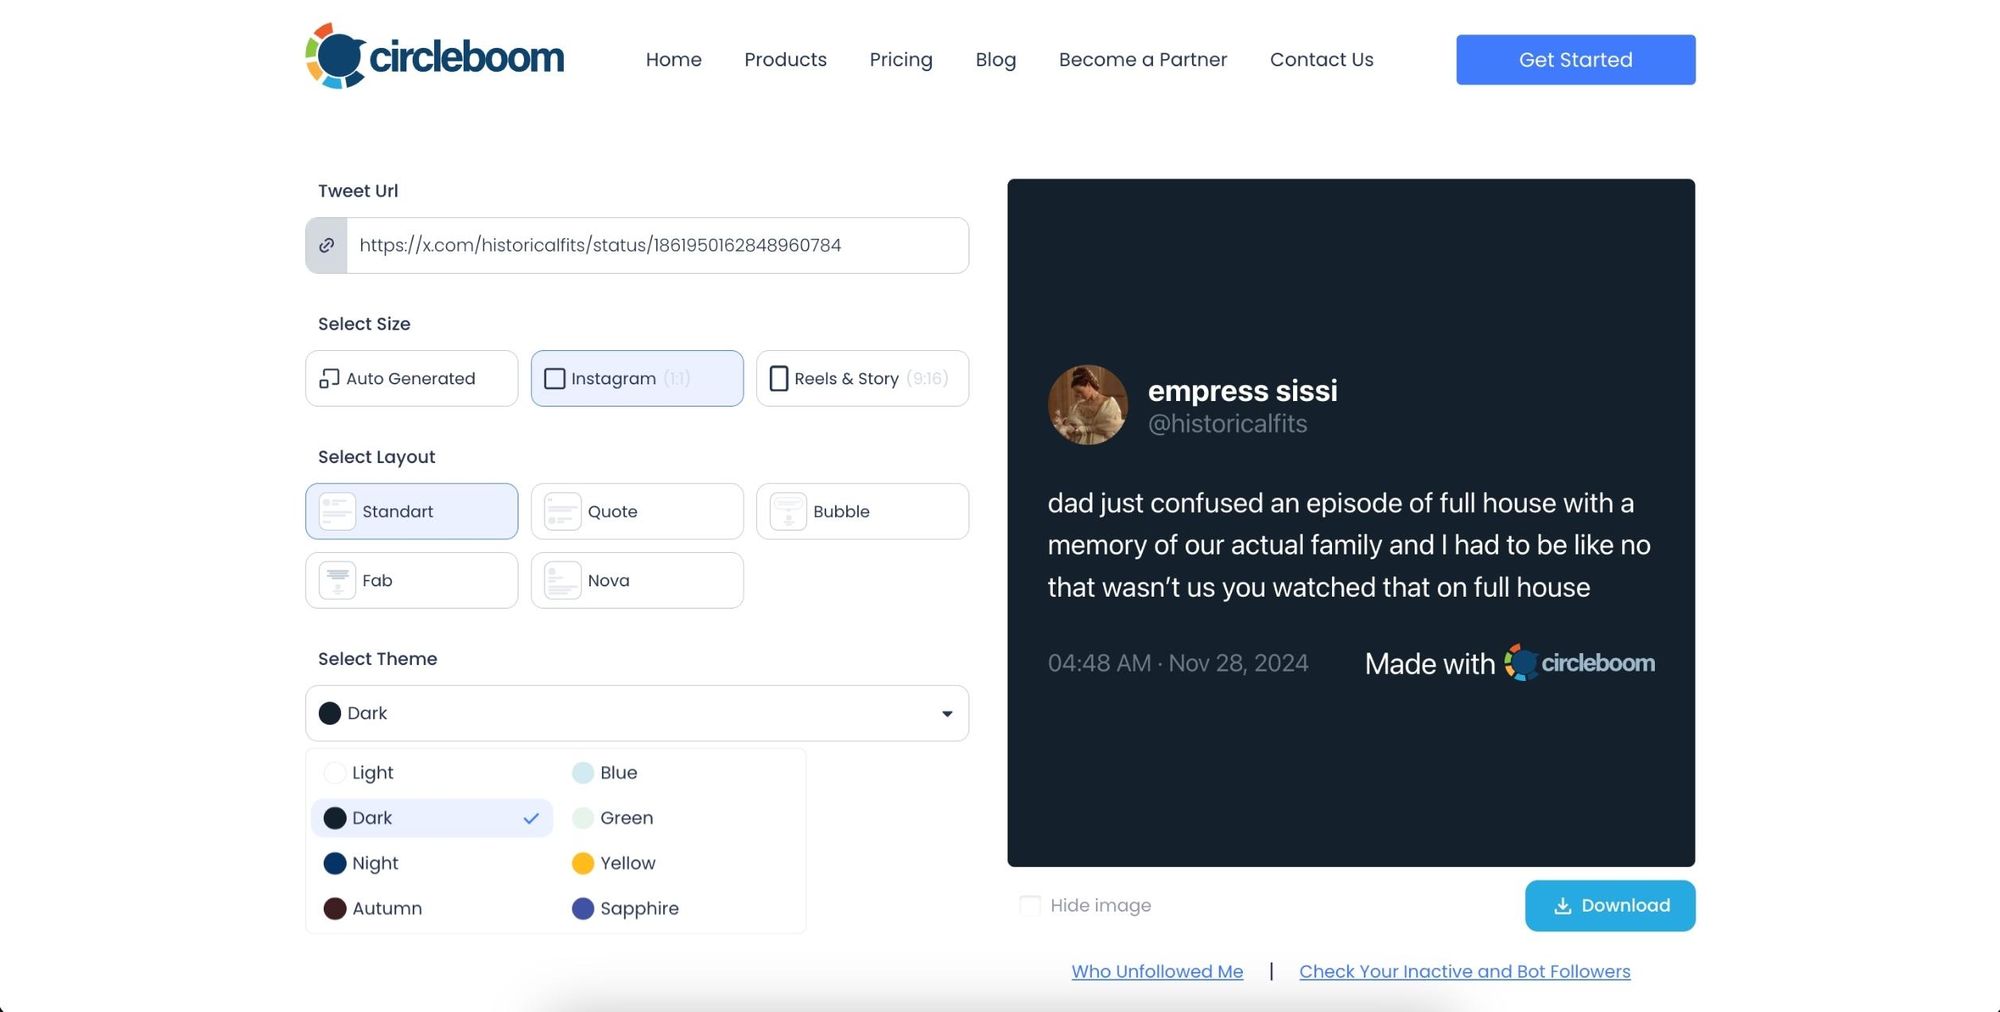
Task: Pick the Yellow theme option
Action: (680, 863)
